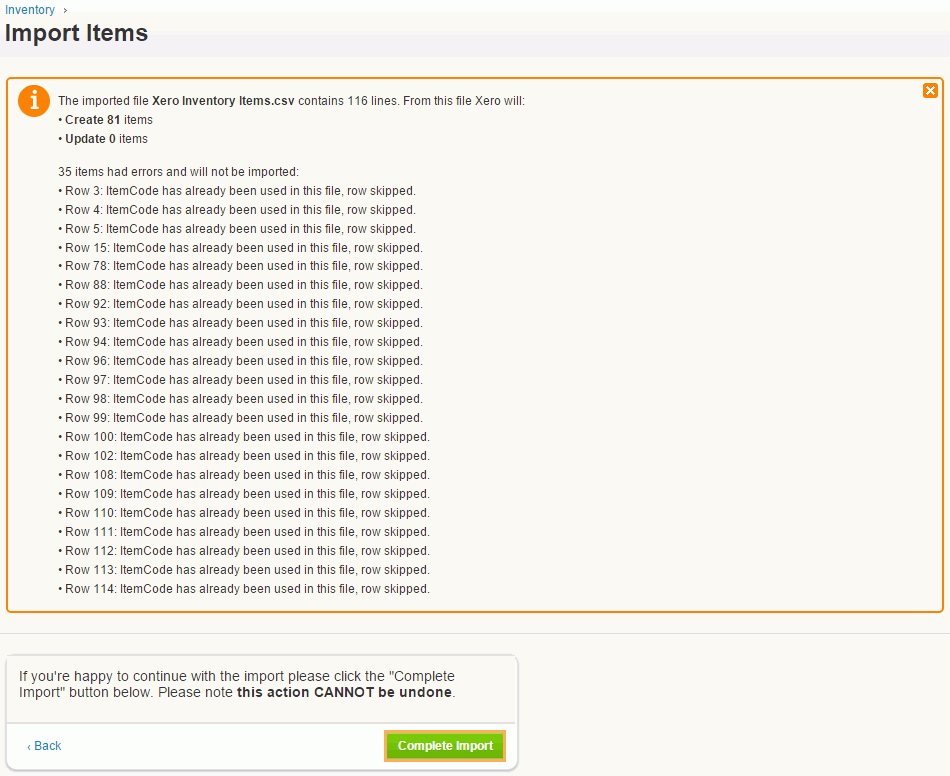950x776 pixels.
Task: Click the Row 112 error message
Action: (x=244, y=551)
